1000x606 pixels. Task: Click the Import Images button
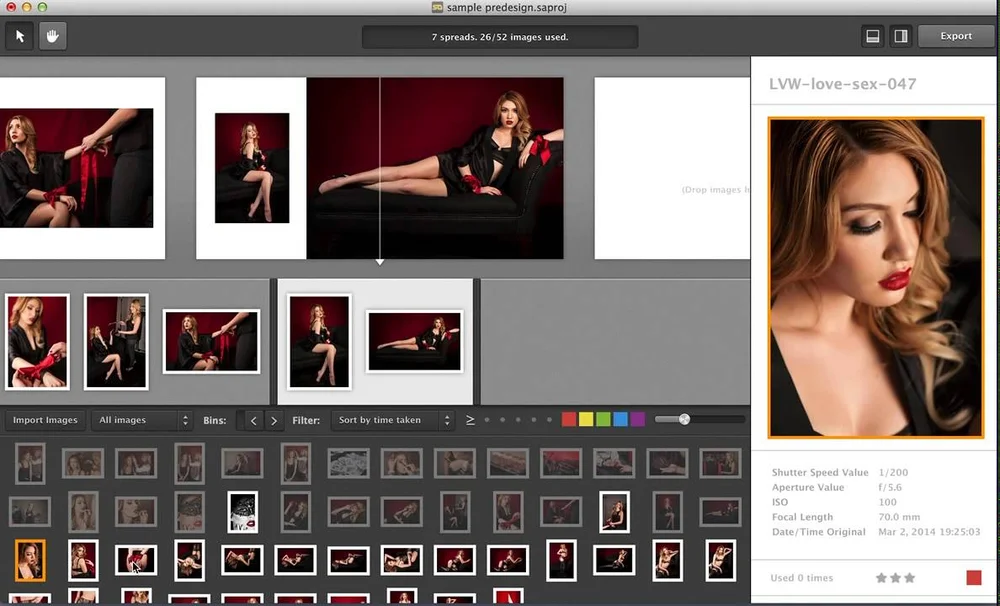click(x=45, y=420)
